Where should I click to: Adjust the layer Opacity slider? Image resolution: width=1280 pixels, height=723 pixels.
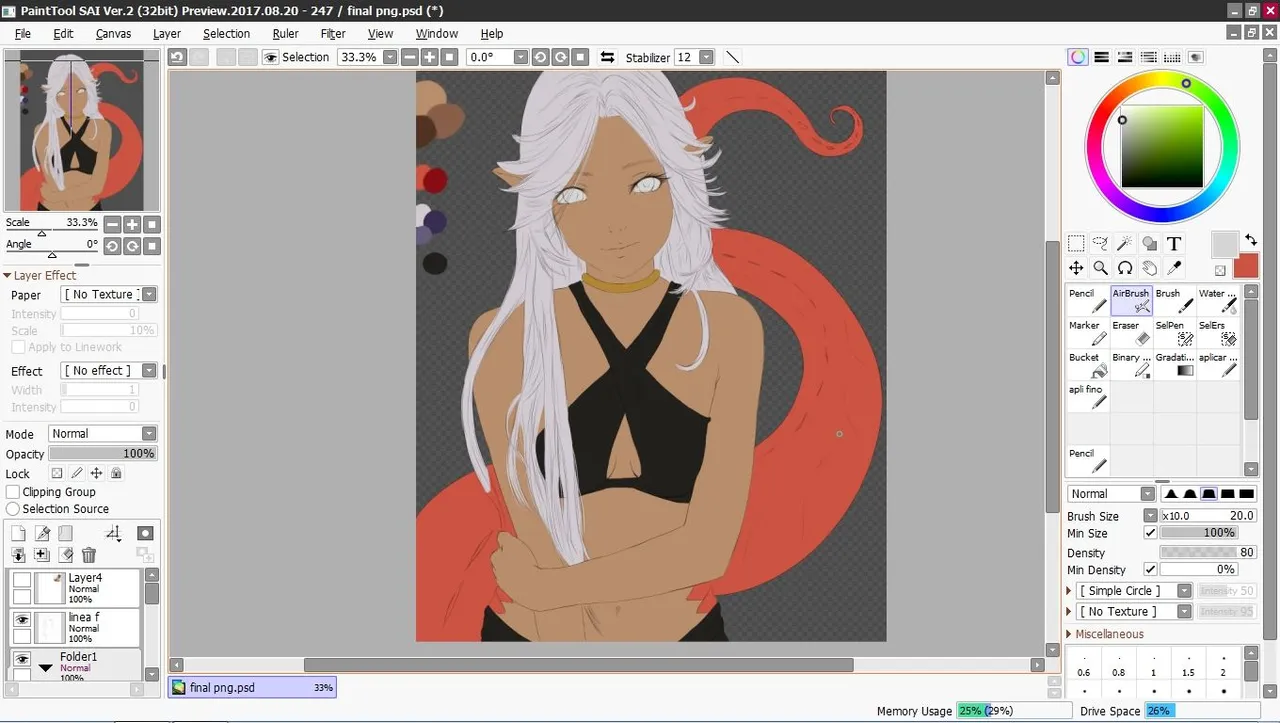103,454
